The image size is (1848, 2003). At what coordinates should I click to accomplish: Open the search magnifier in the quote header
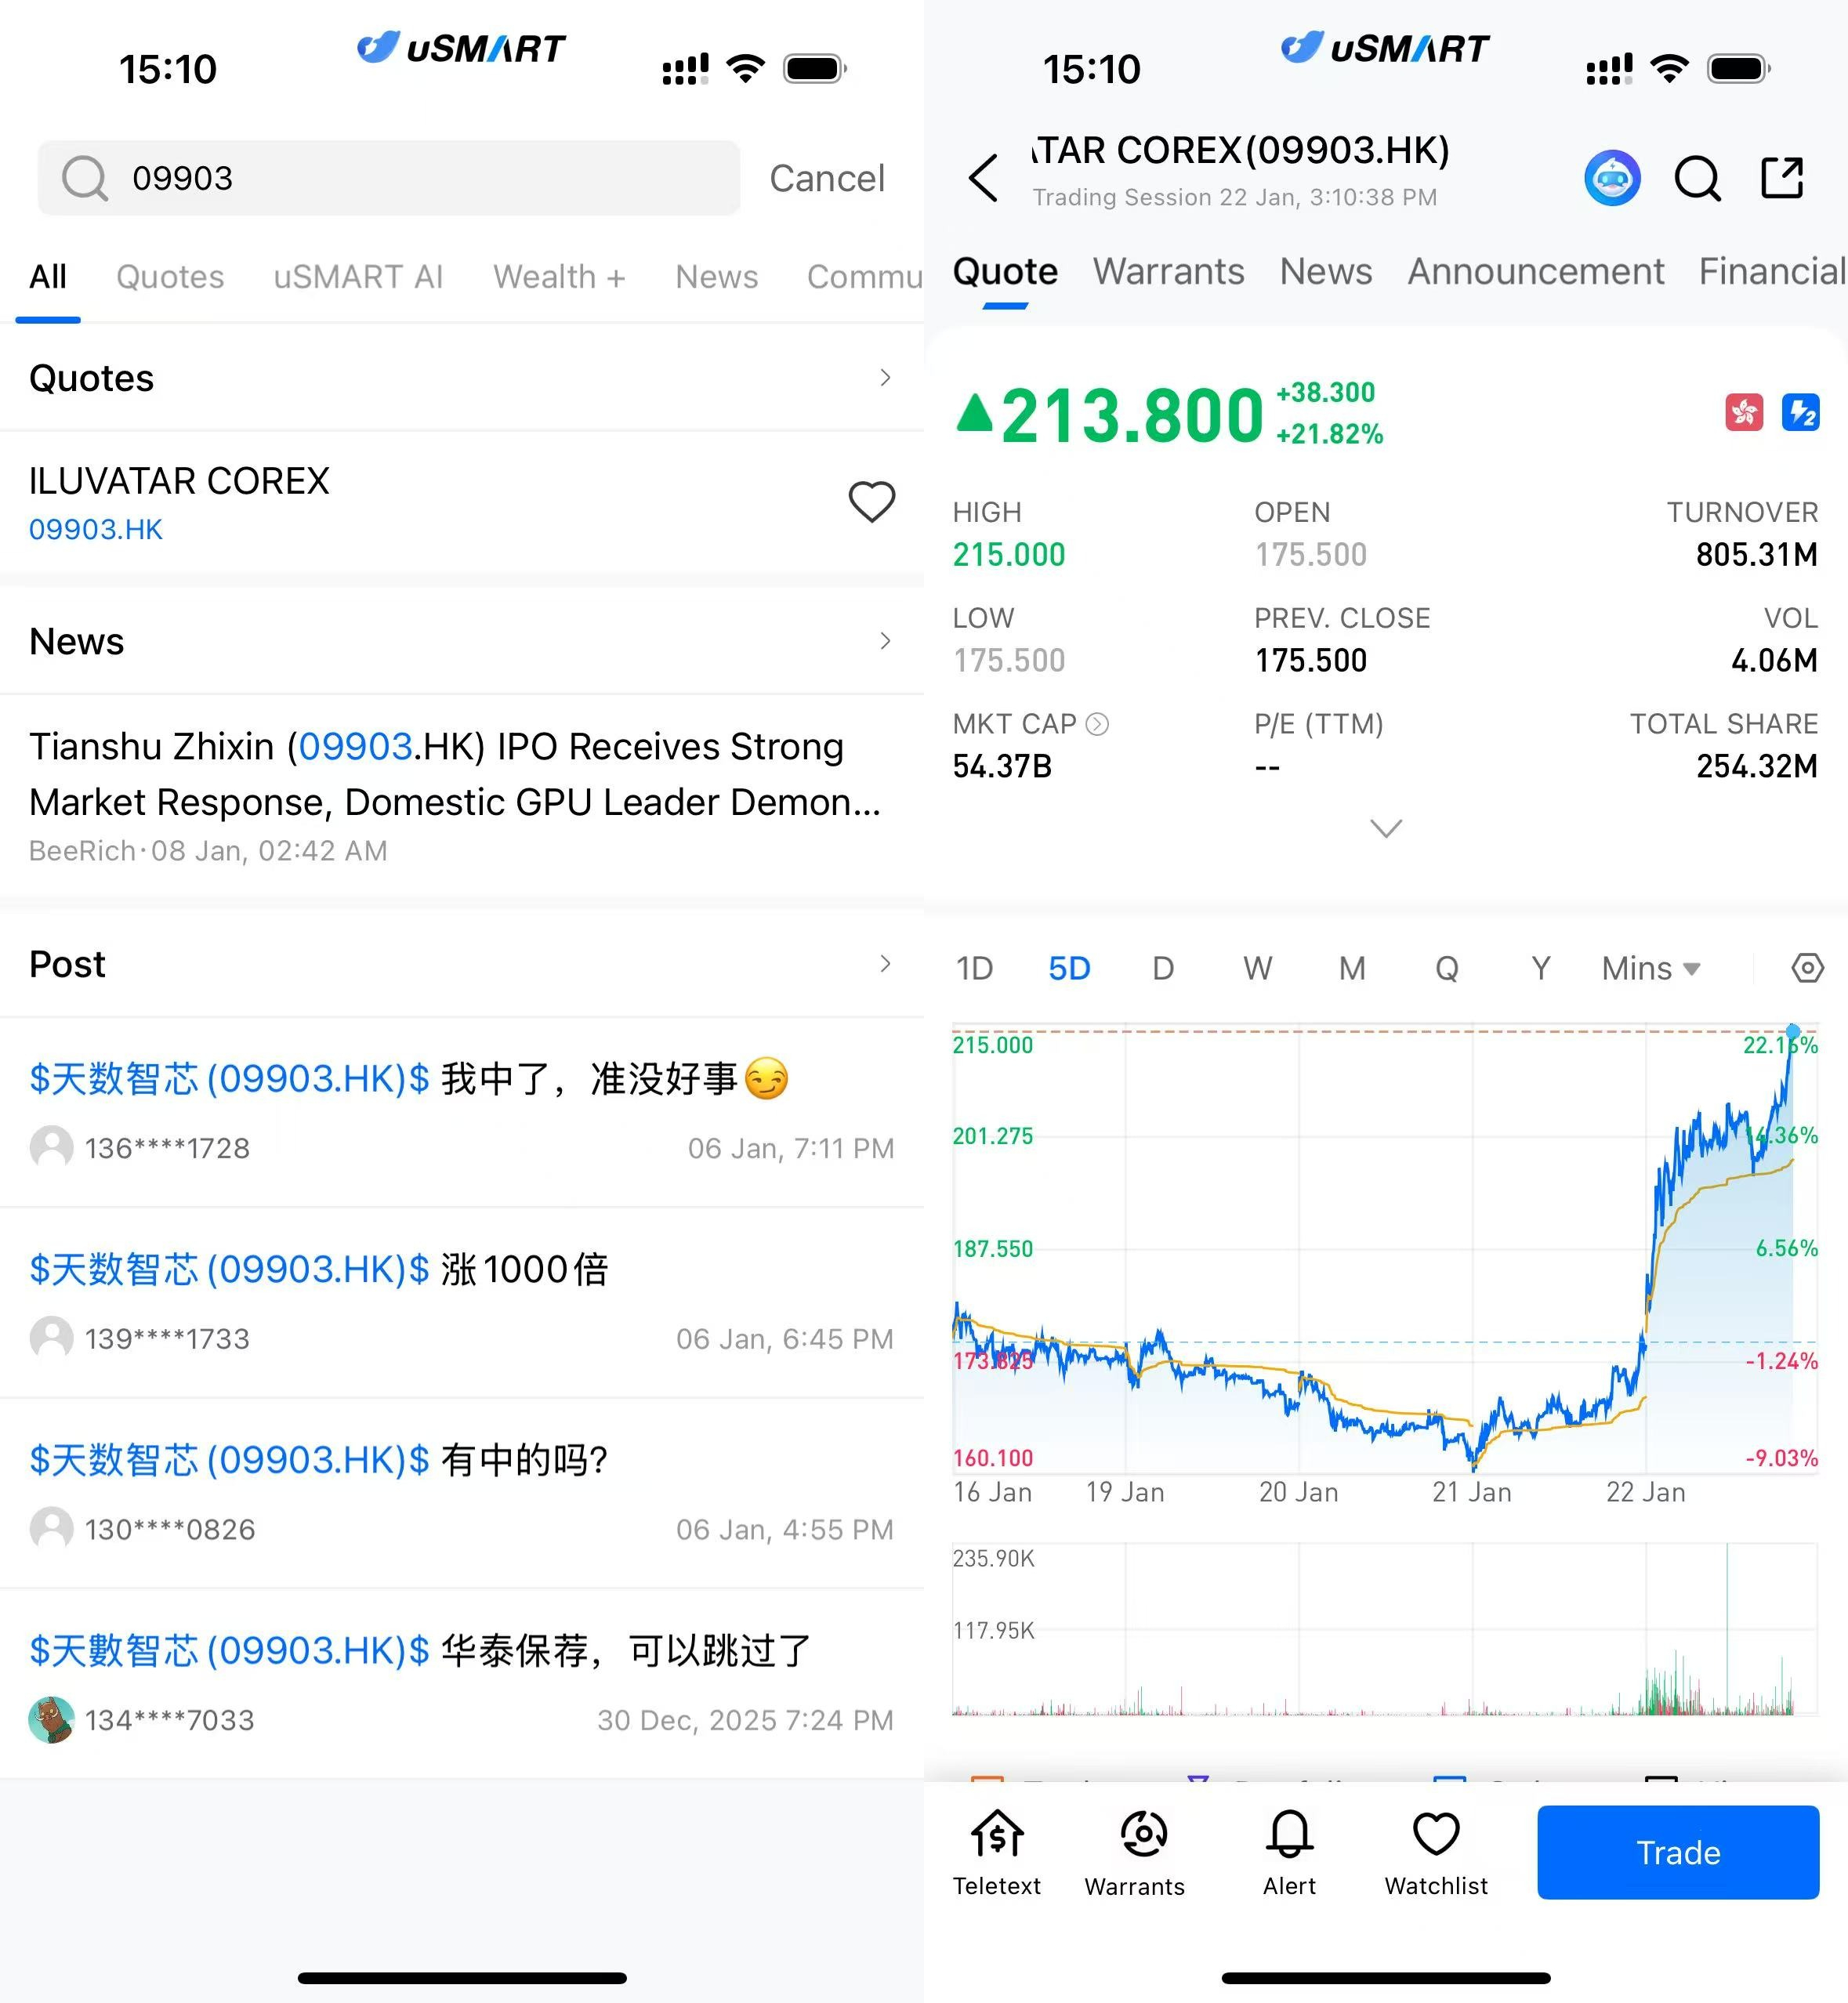coord(1697,179)
